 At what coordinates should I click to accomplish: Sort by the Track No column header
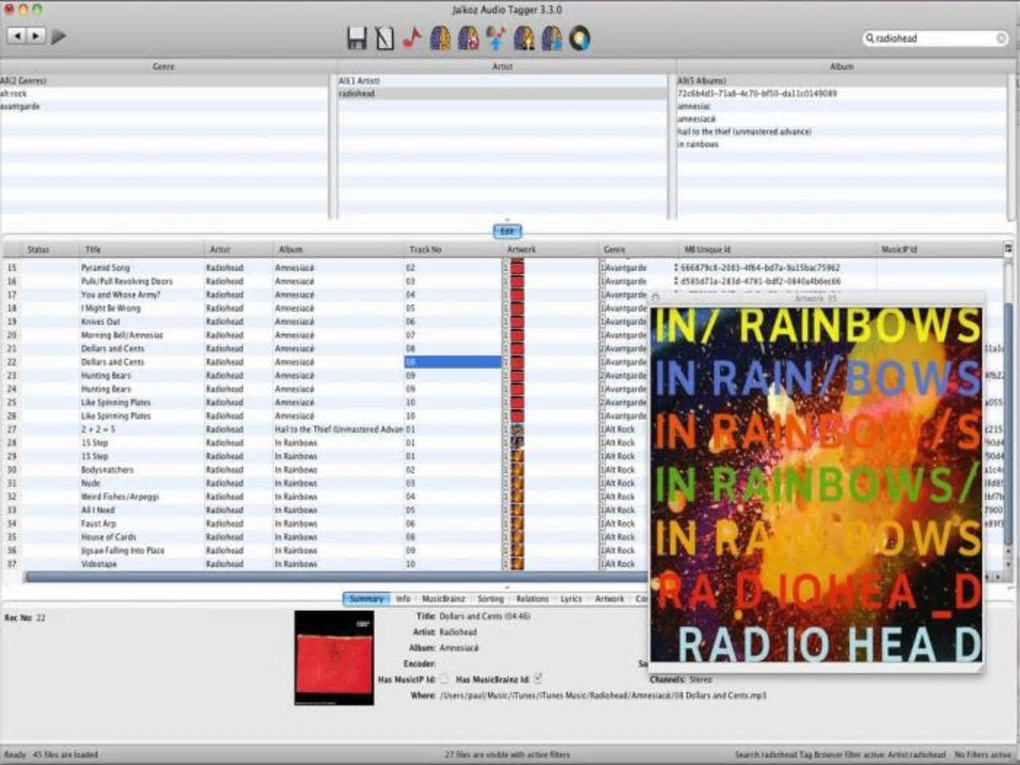coord(452,249)
